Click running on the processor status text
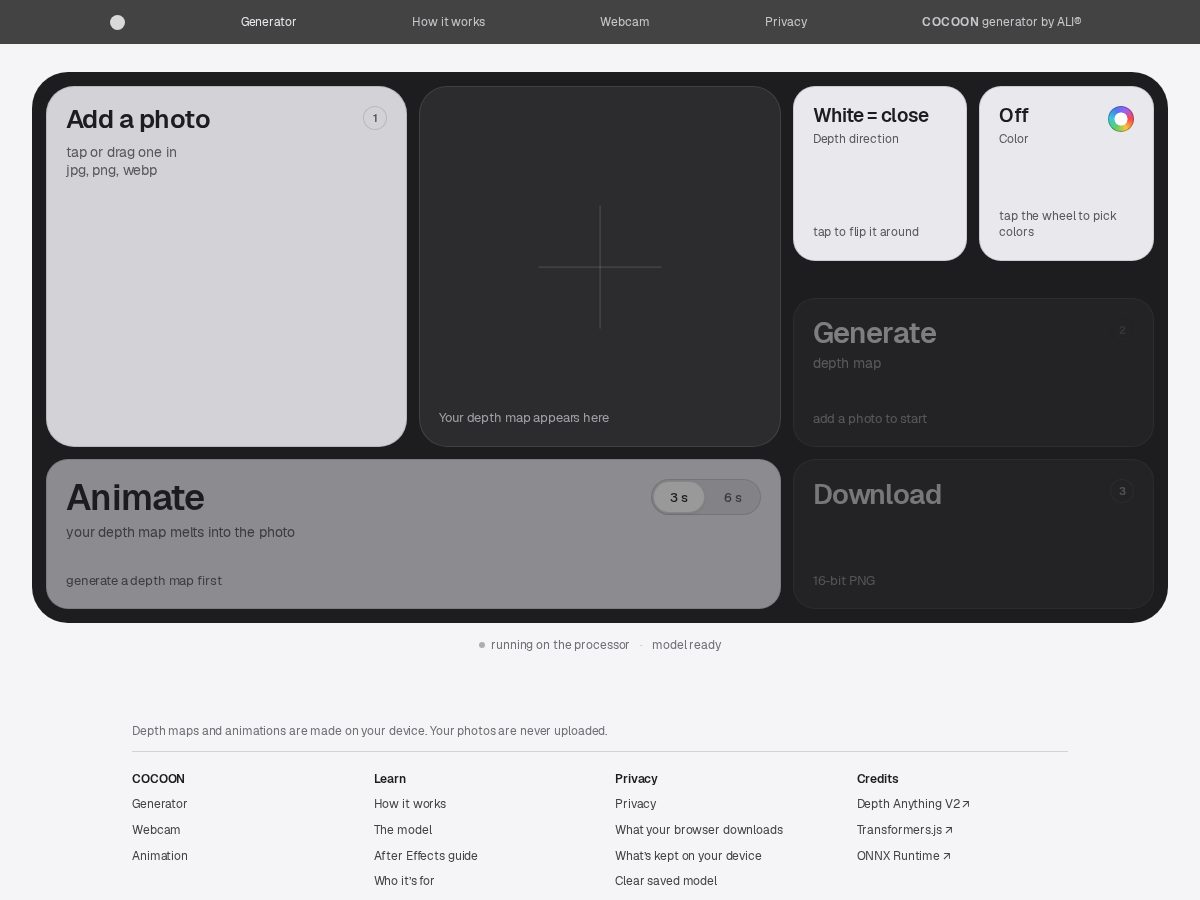 pyautogui.click(x=560, y=645)
